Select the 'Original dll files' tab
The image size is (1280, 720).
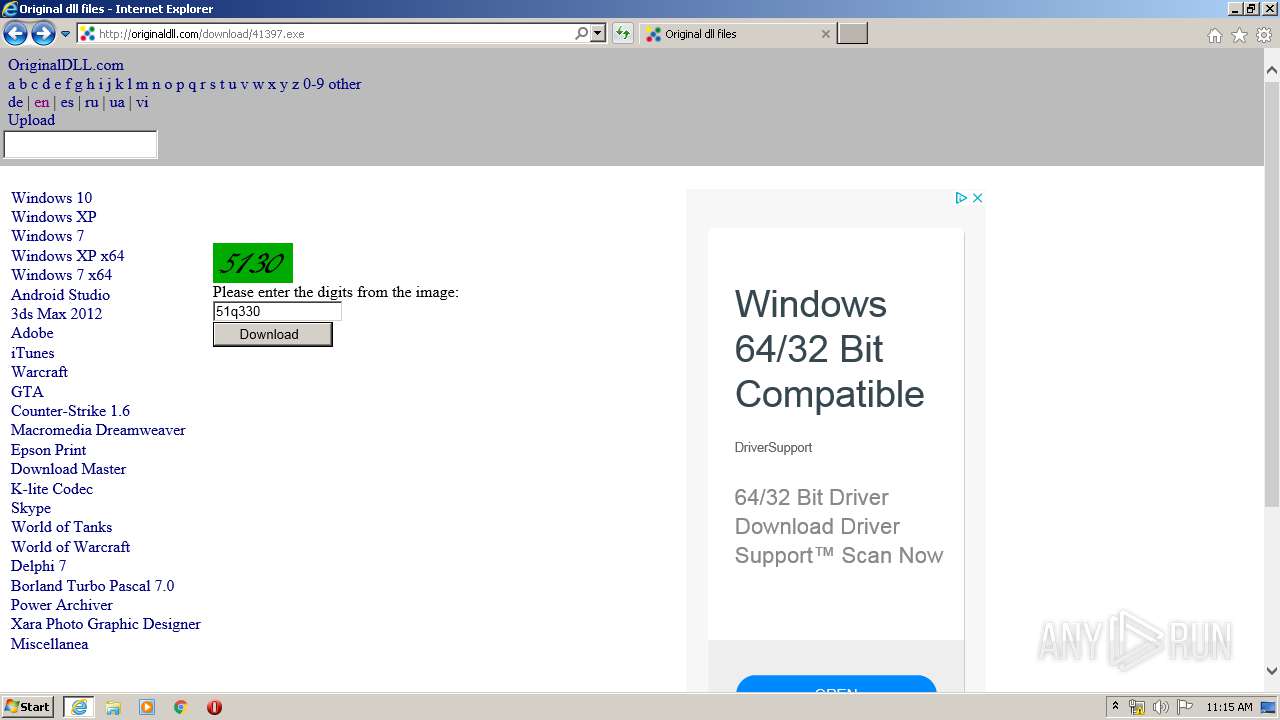738,34
